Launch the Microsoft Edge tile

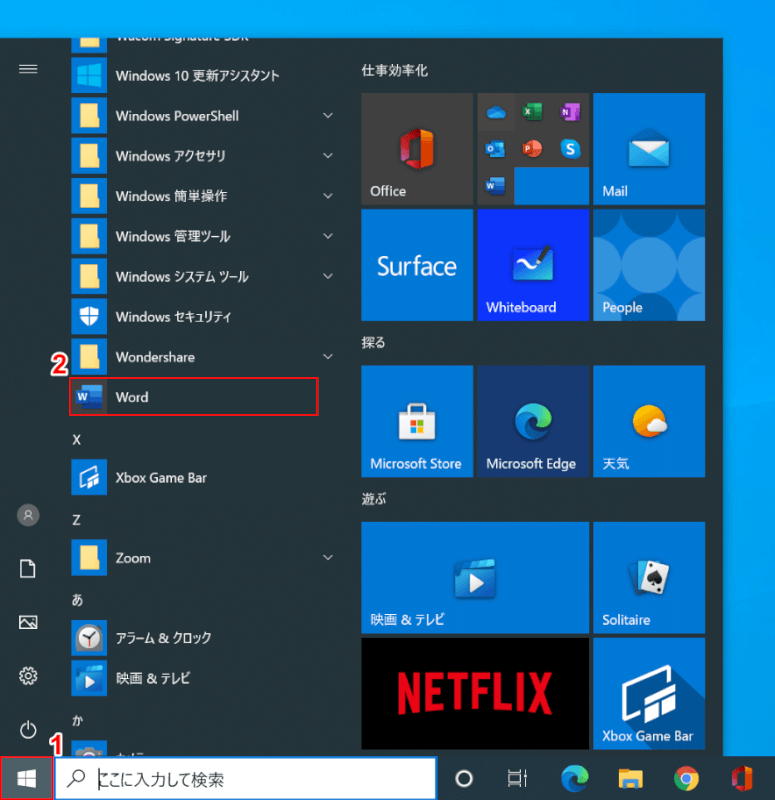point(533,421)
